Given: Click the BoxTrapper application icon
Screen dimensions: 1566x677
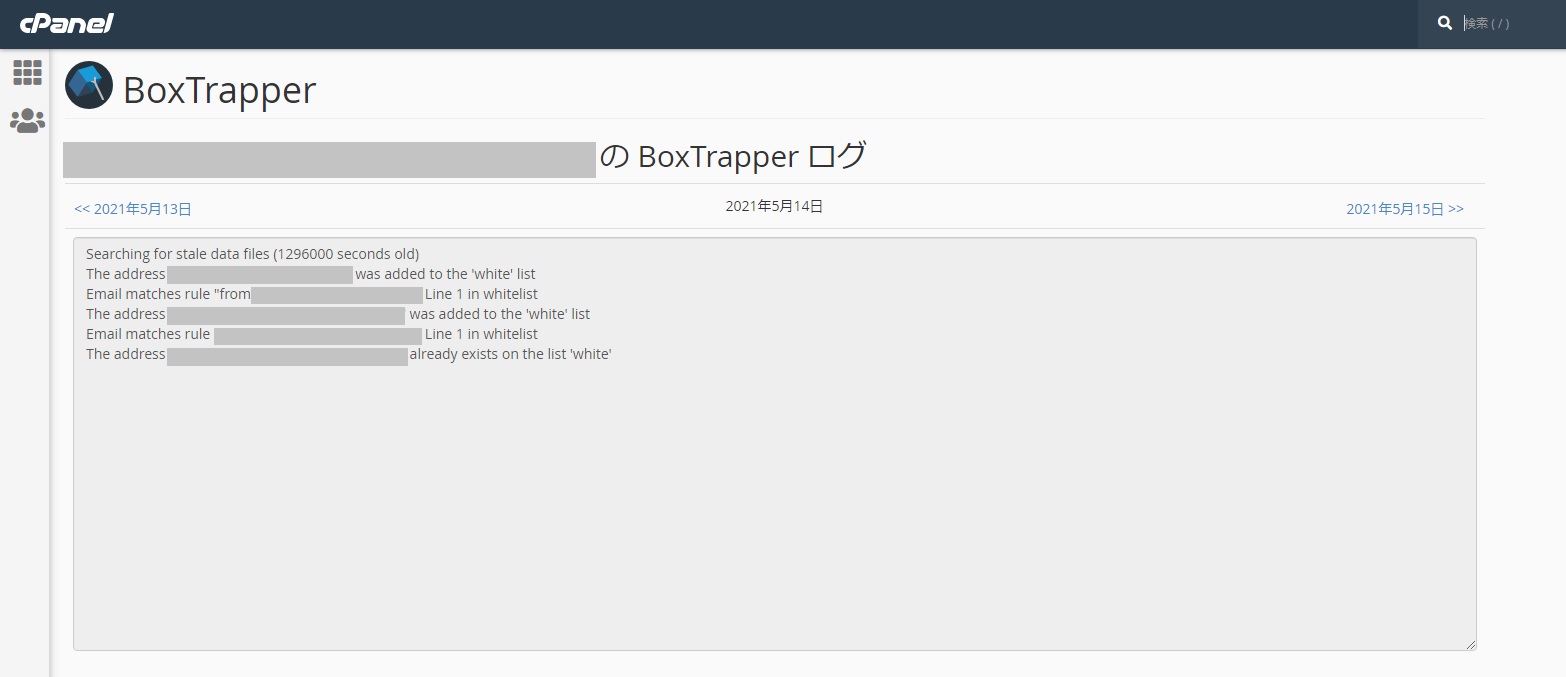Looking at the screenshot, I should (89, 85).
